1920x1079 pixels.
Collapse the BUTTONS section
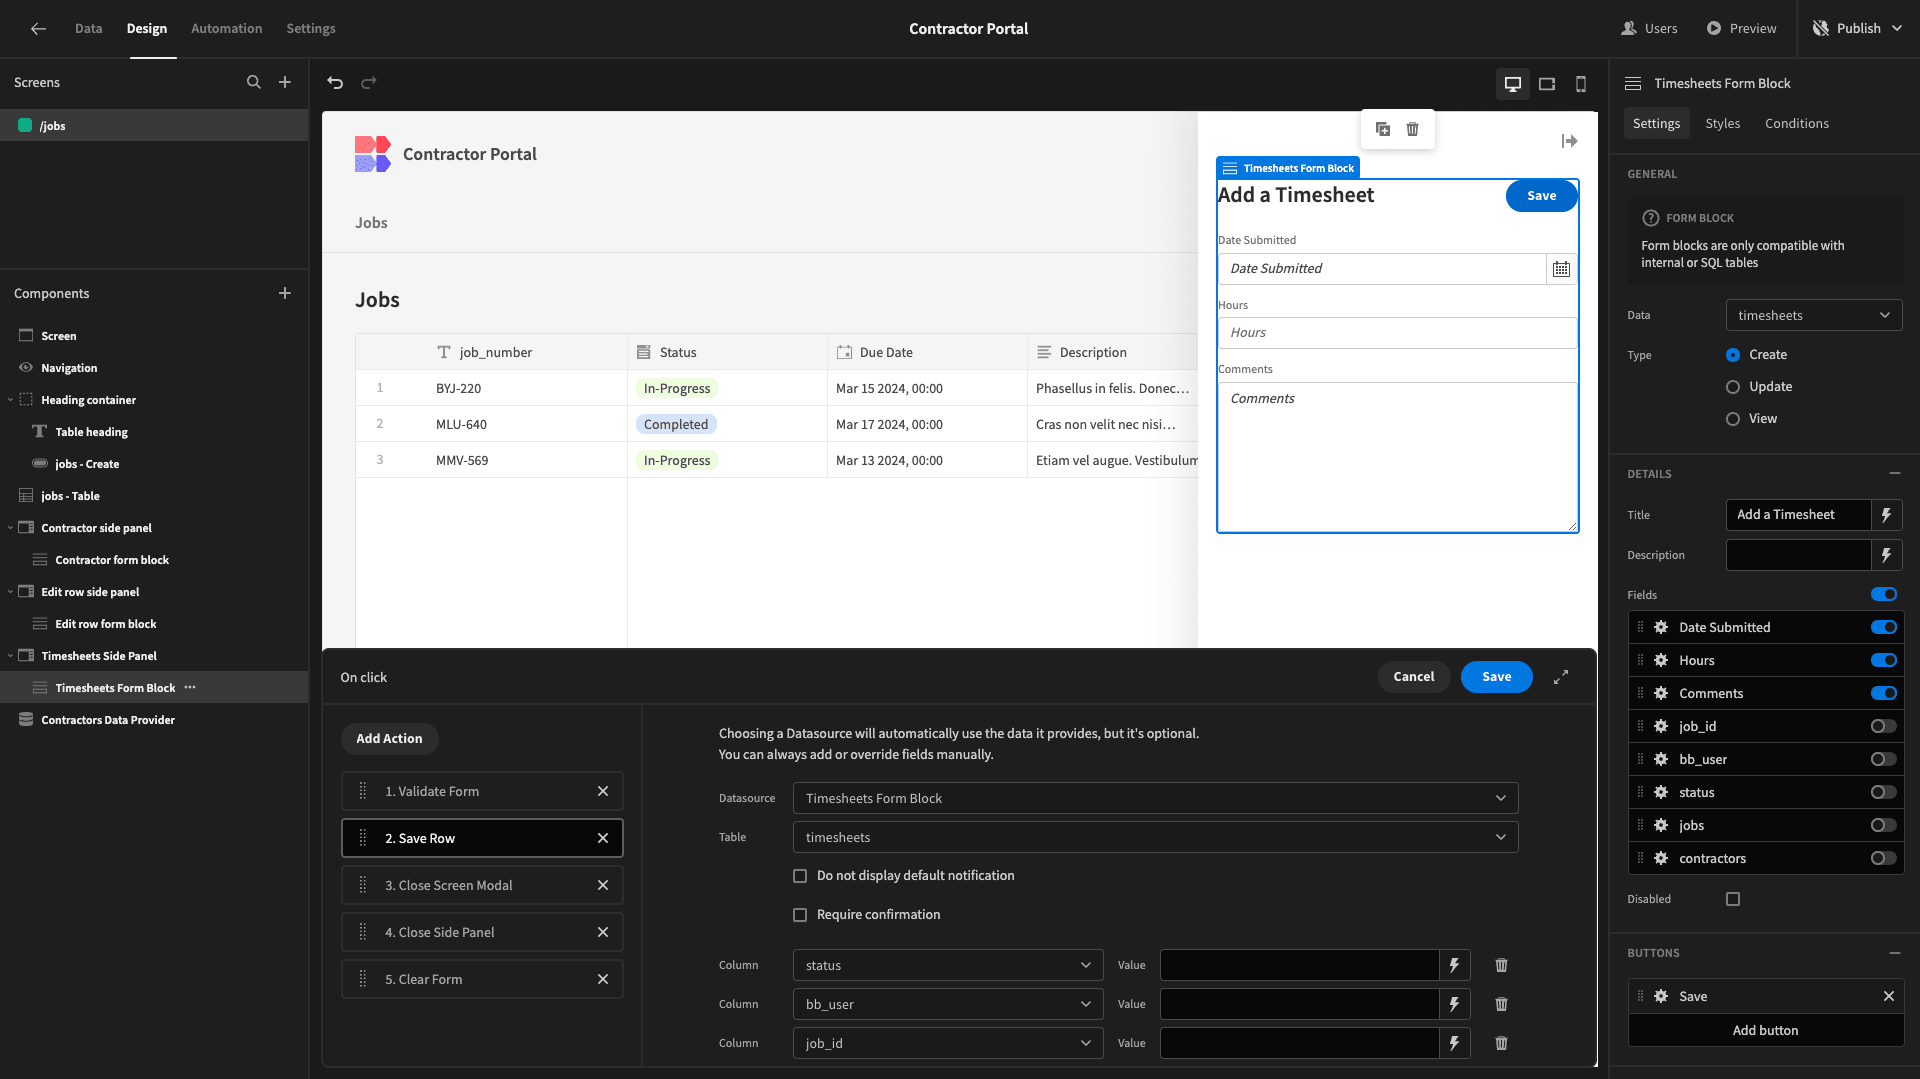pyautogui.click(x=1895, y=953)
